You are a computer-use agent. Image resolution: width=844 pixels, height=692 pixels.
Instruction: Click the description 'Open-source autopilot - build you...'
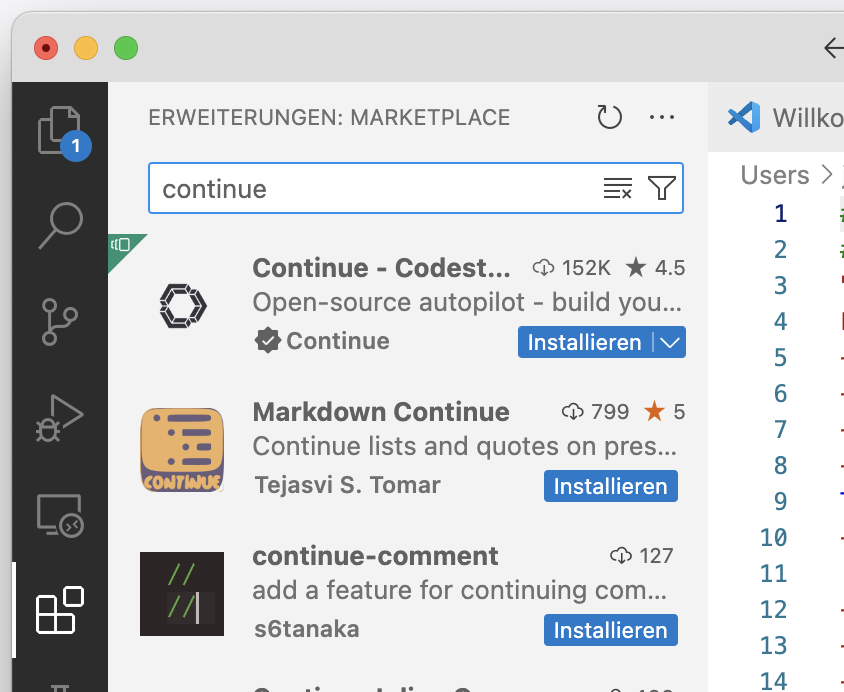point(467,302)
